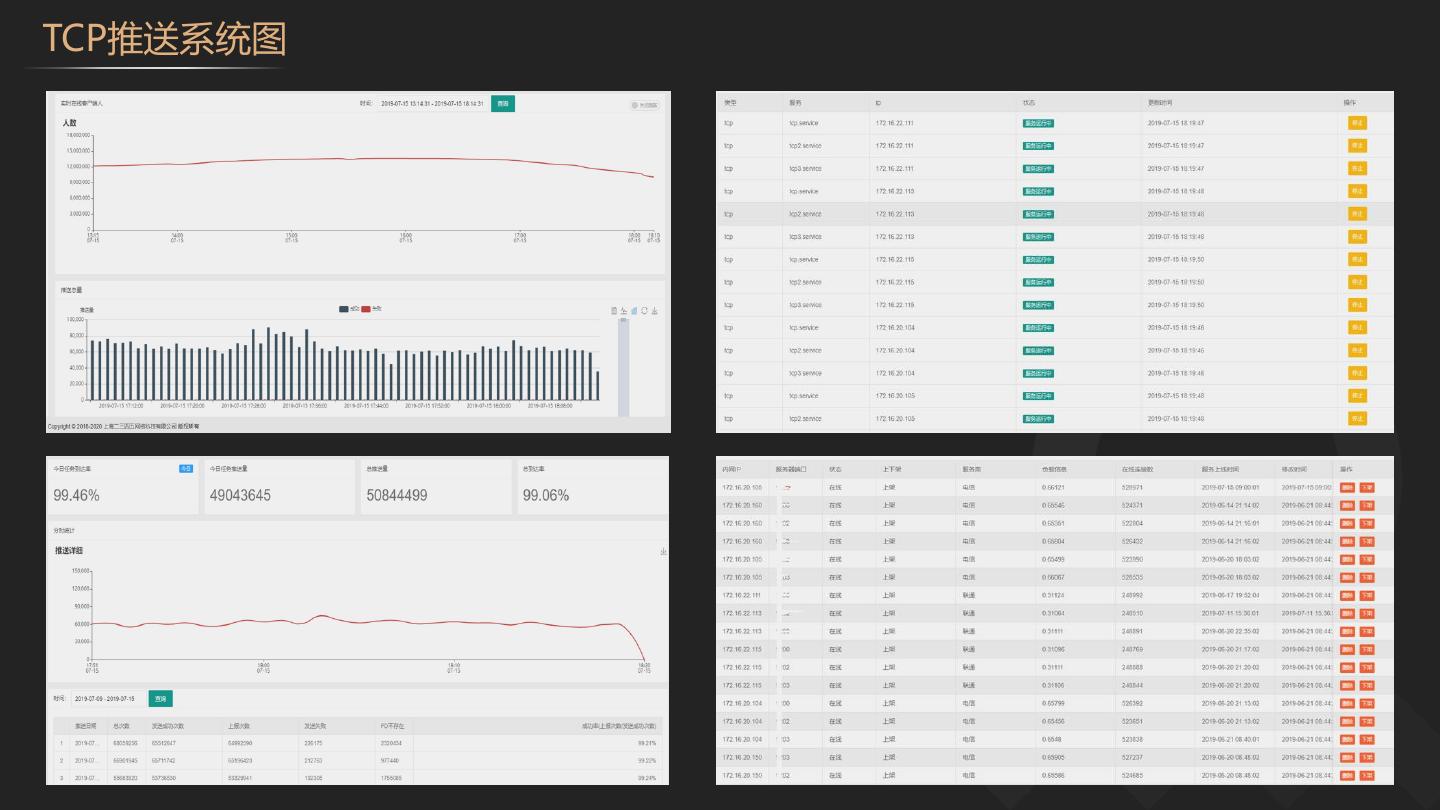Click the blue 今日 badge on arrival-rate card
1440x810 pixels.
point(186,468)
